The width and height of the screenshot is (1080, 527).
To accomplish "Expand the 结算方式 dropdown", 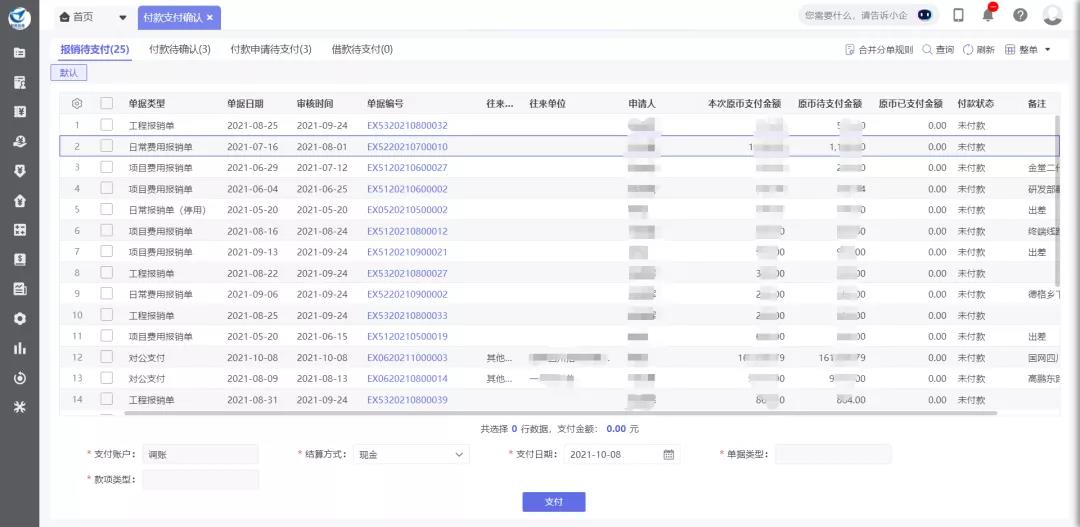I will (460, 454).
